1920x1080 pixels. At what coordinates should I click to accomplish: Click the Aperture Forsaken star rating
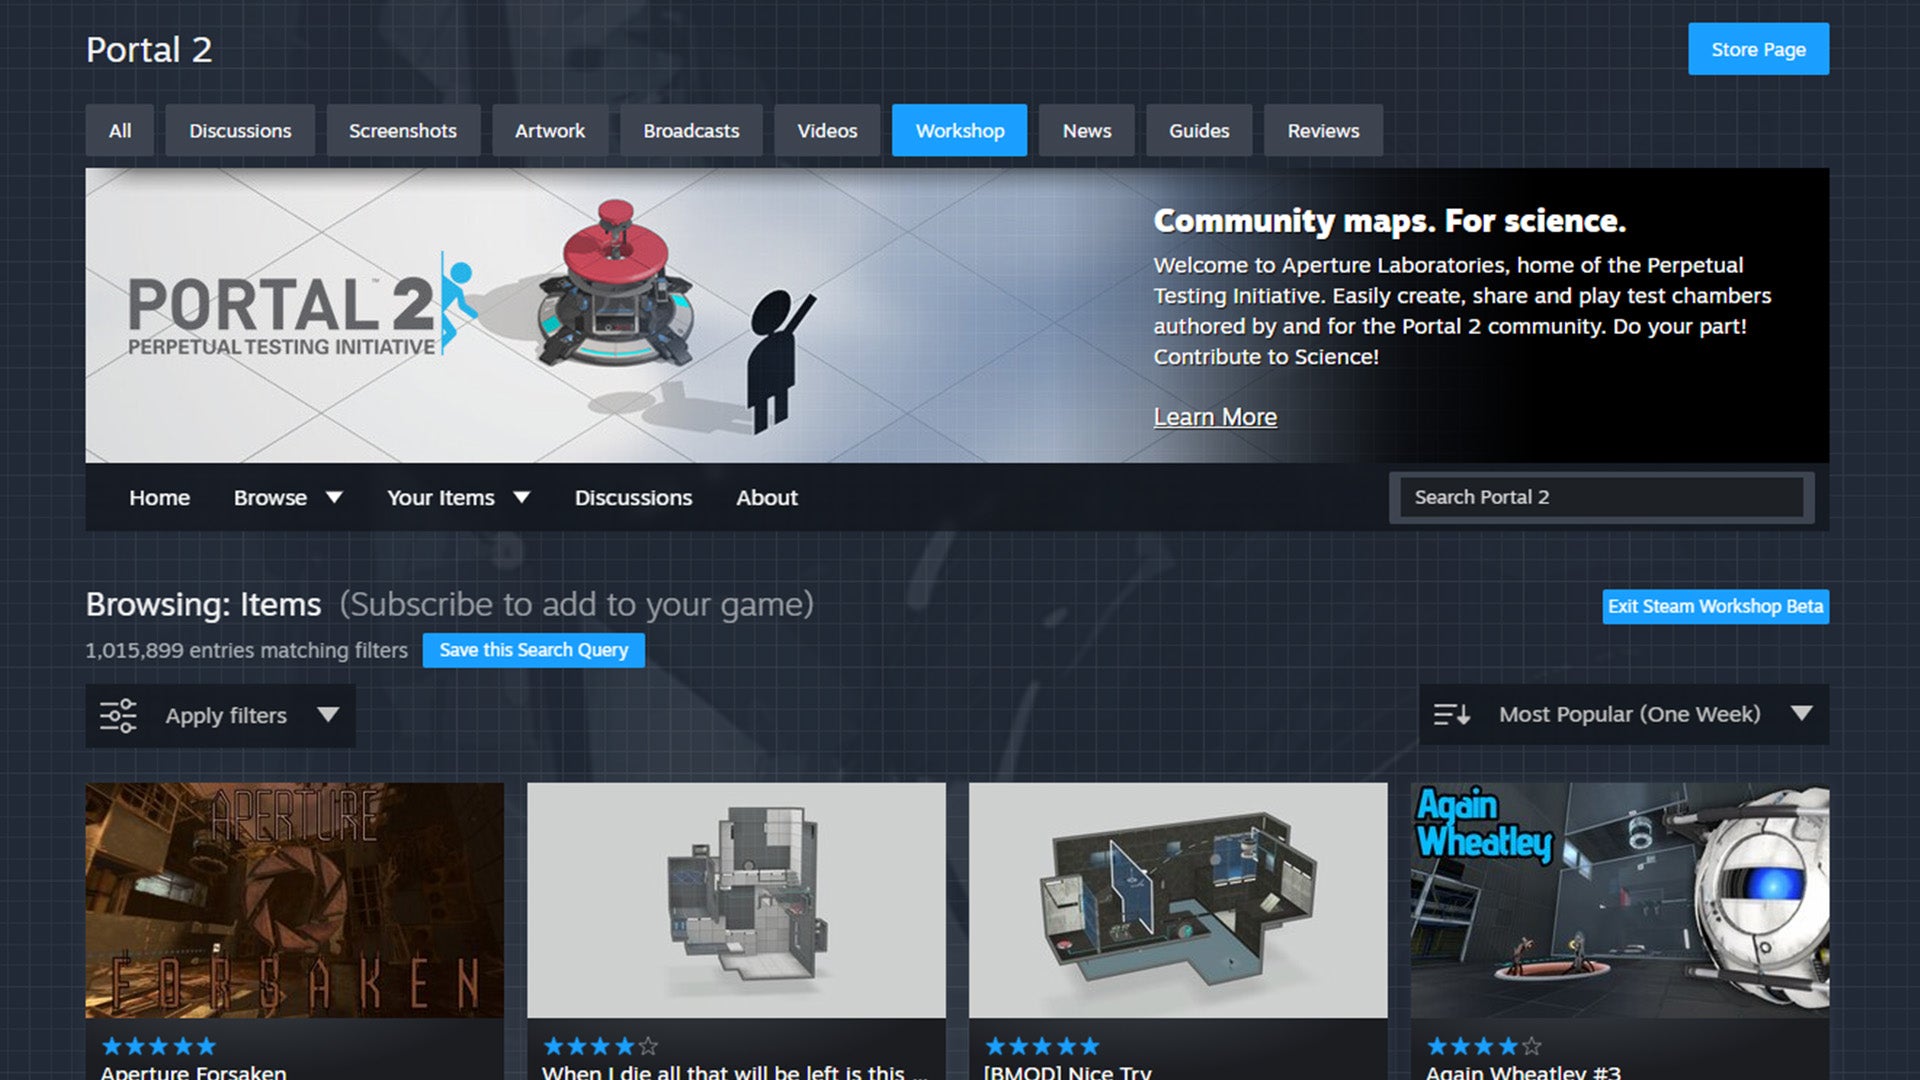click(159, 1046)
